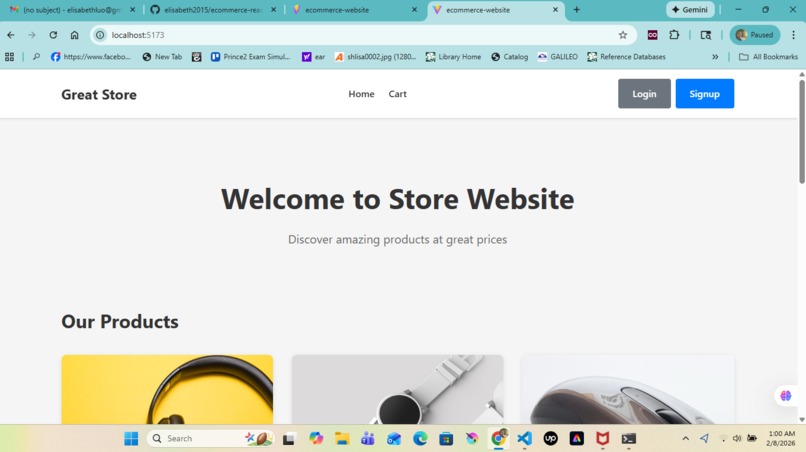Open Microsoft Teams from taskbar
The height and width of the screenshot is (452, 806).
[368, 439]
